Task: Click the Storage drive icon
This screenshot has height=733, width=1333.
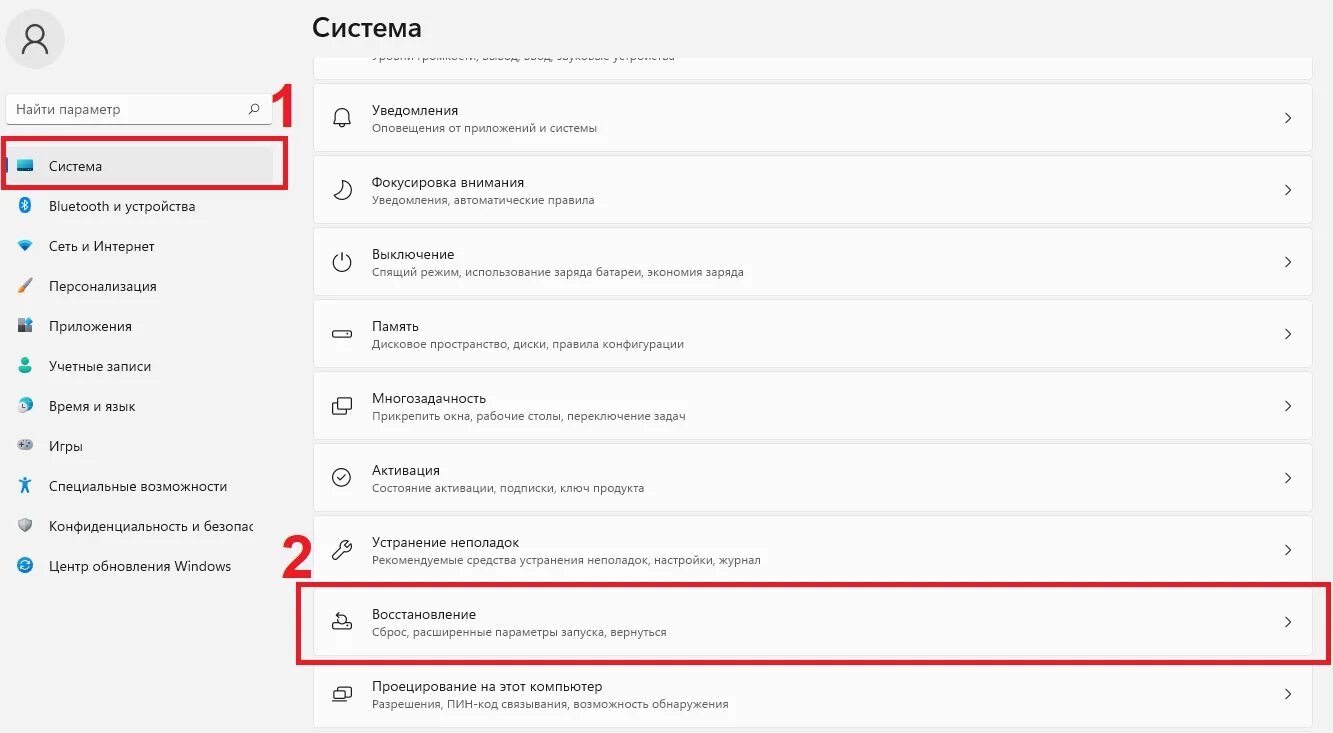Action: click(x=342, y=334)
